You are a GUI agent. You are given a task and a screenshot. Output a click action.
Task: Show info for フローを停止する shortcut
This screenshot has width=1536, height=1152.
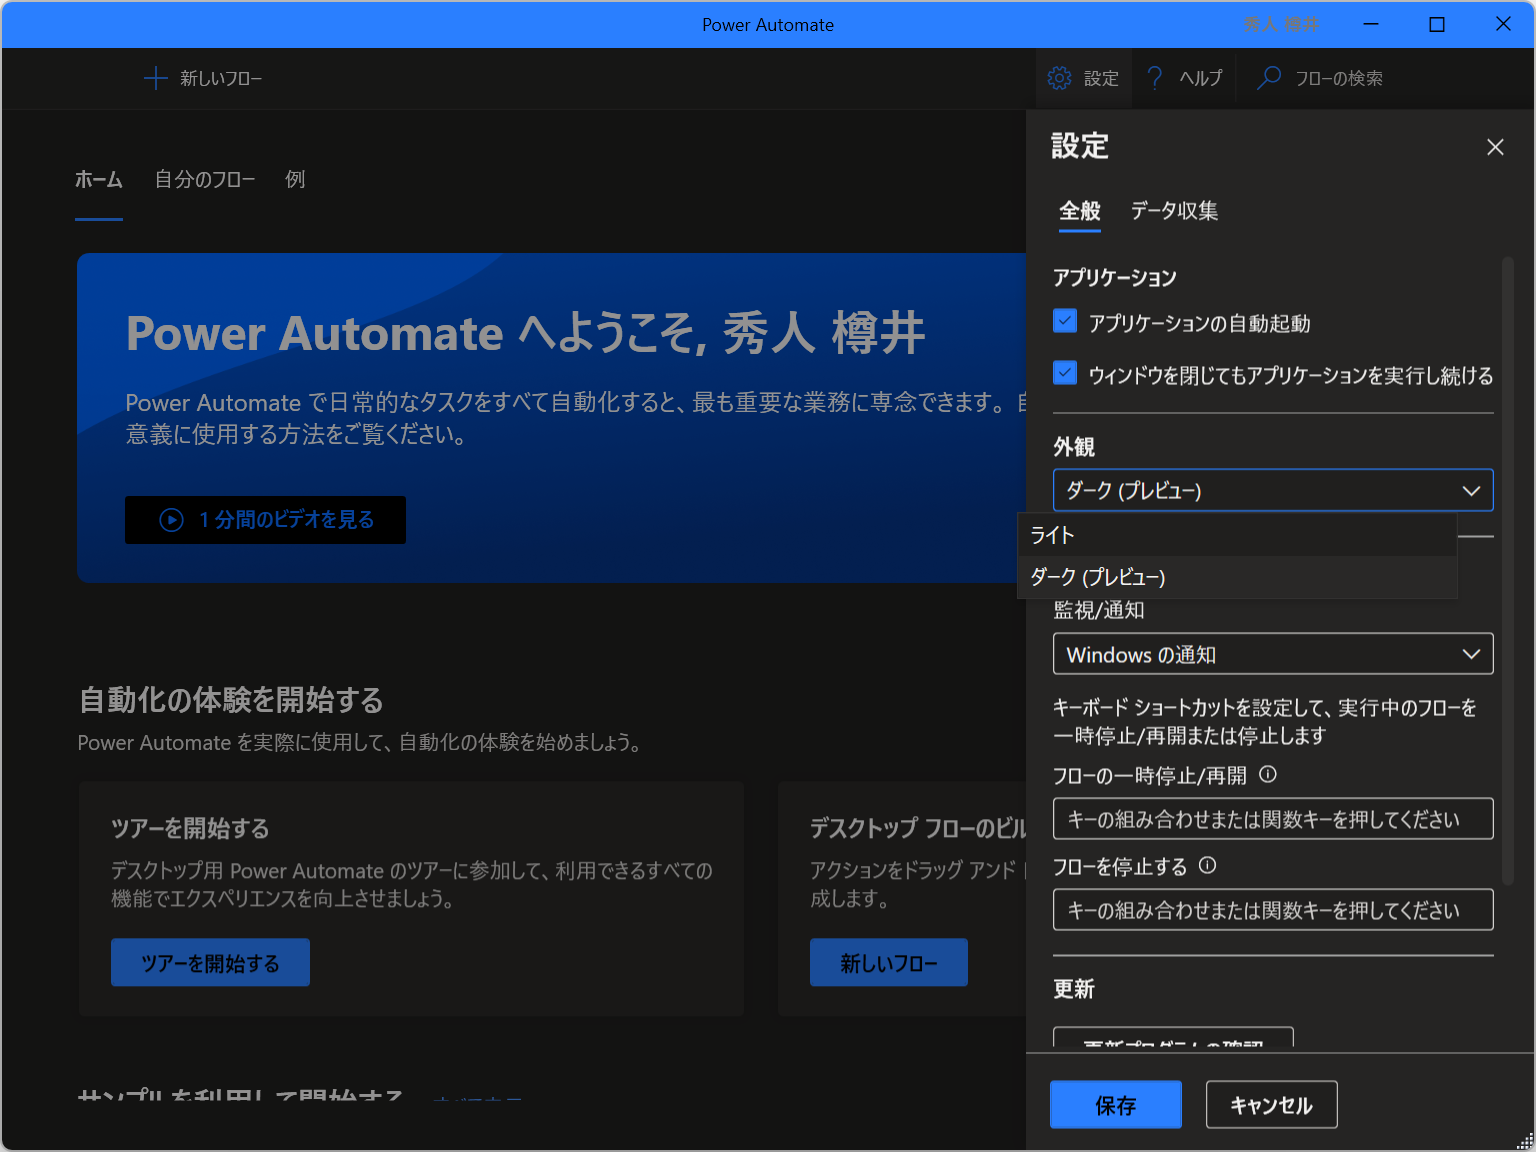point(1208,866)
